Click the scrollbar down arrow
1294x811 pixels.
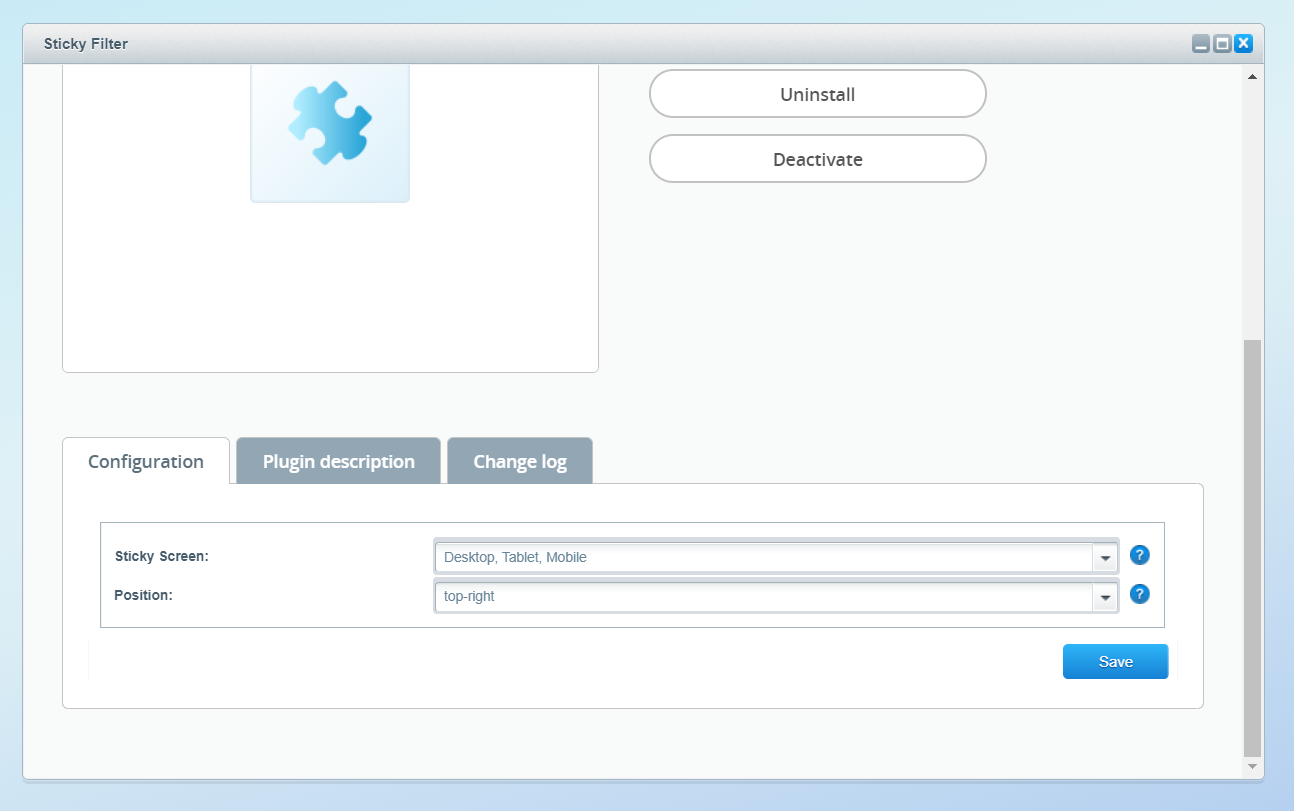tap(1252, 767)
